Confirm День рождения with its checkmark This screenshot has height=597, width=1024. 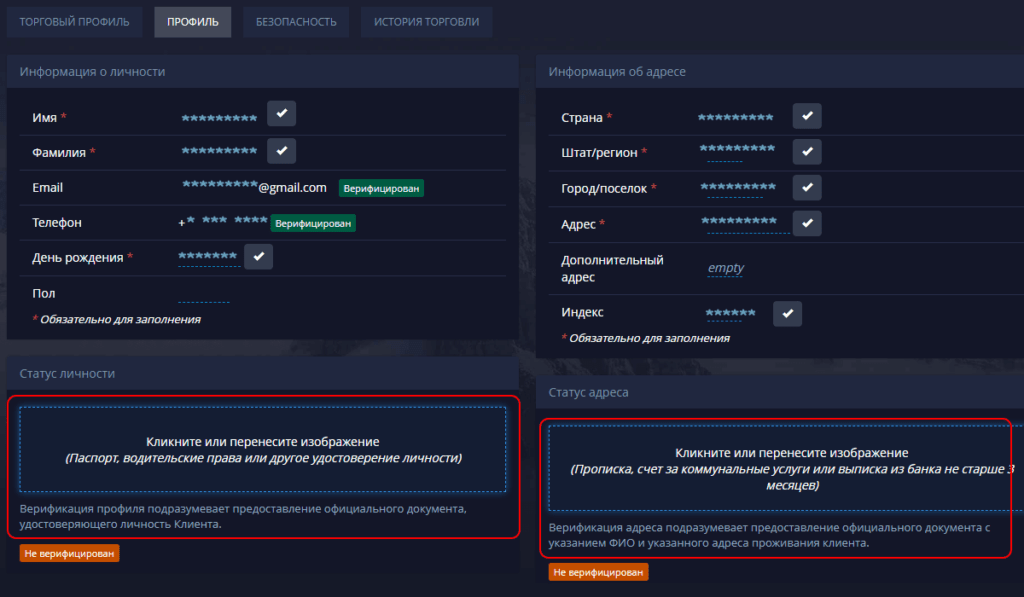pos(259,257)
